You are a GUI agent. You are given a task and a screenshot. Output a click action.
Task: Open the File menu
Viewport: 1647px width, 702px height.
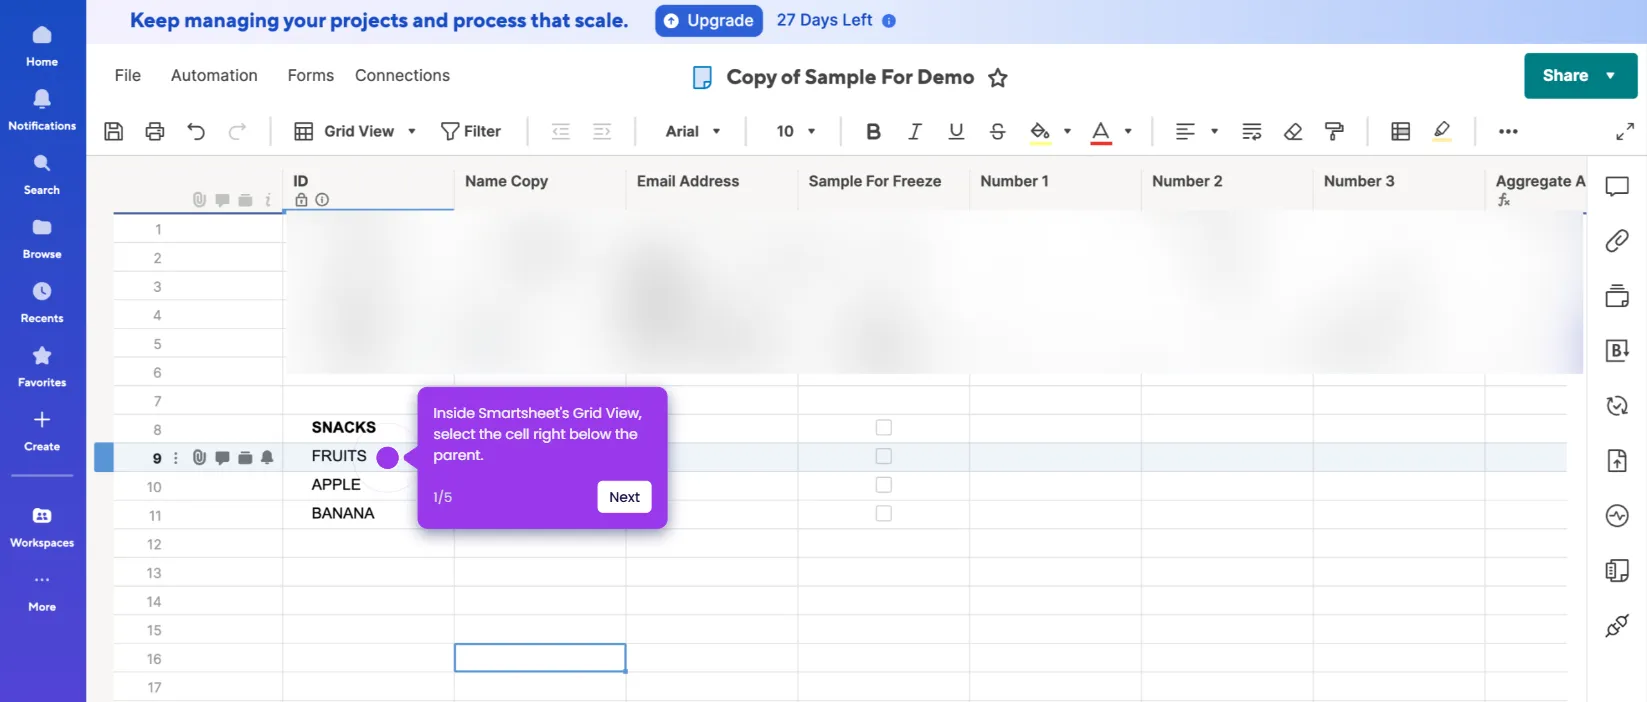tap(128, 76)
